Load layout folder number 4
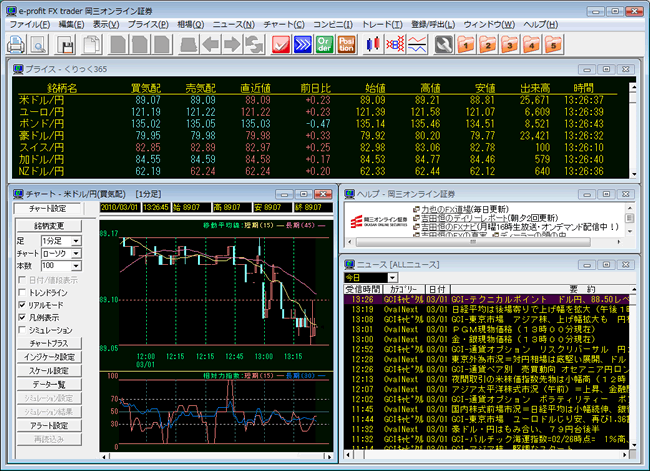650x471 pixels. (x=531, y=44)
